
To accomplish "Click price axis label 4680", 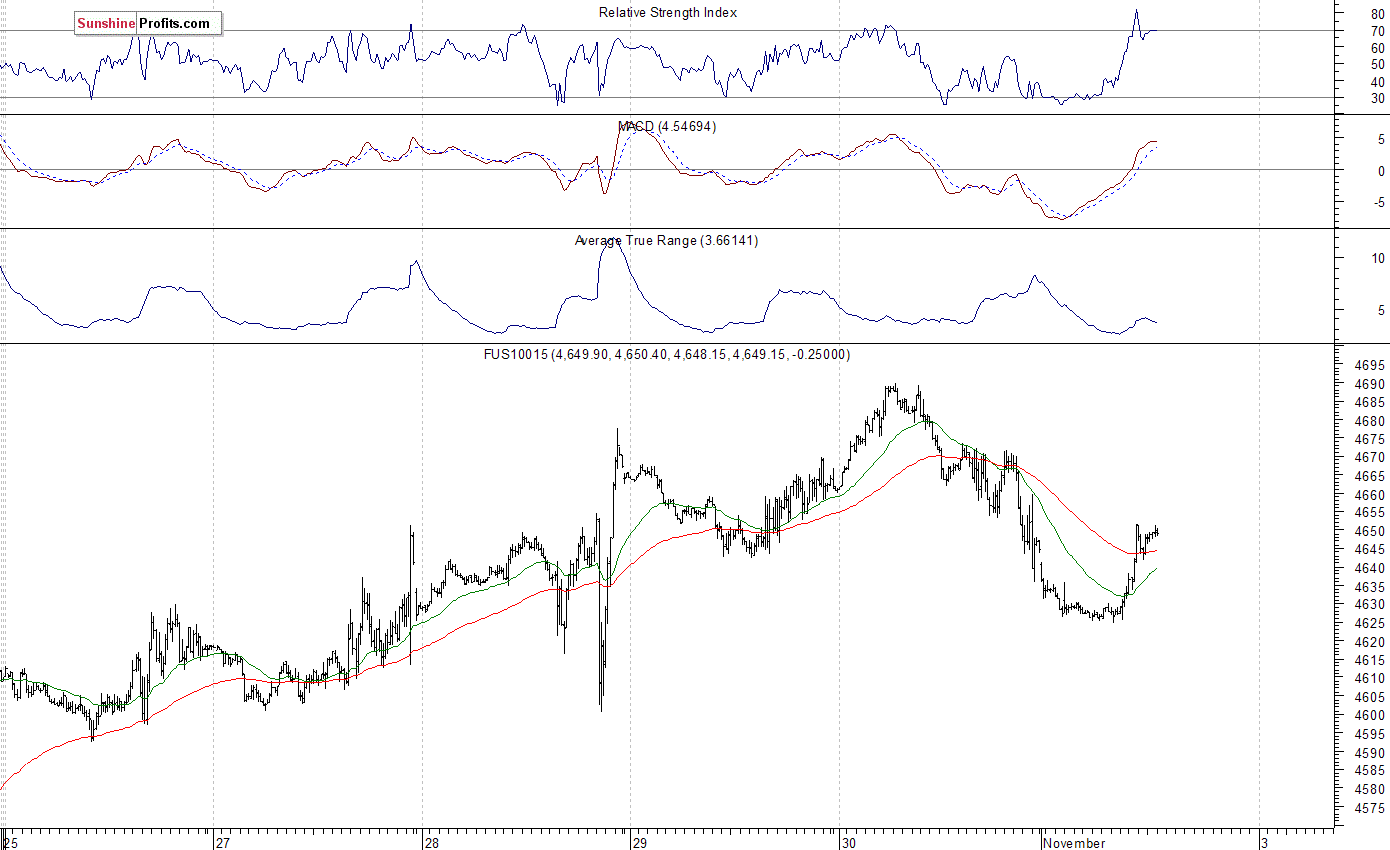I will click(x=1370, y=422).
